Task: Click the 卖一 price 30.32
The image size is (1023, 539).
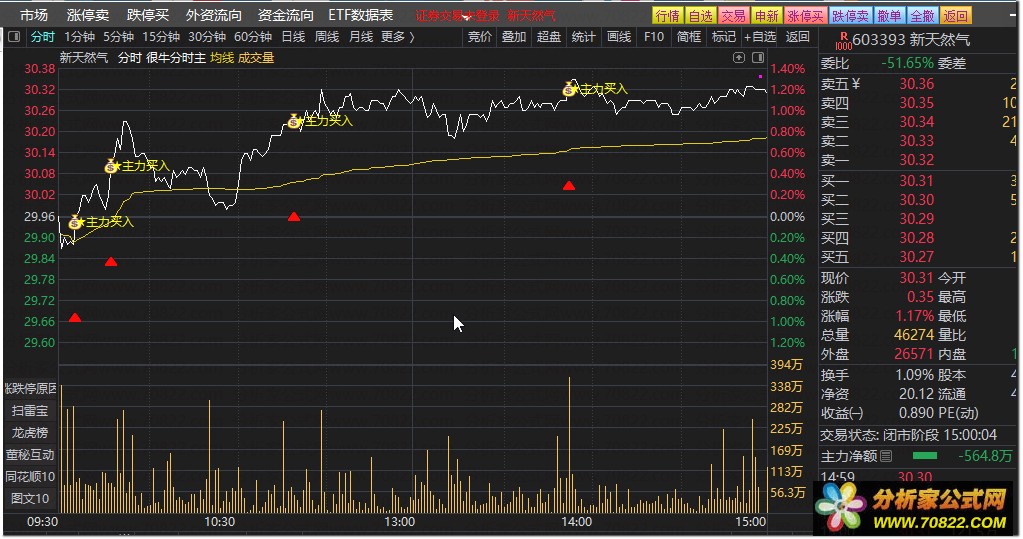Action: [917, 160]
